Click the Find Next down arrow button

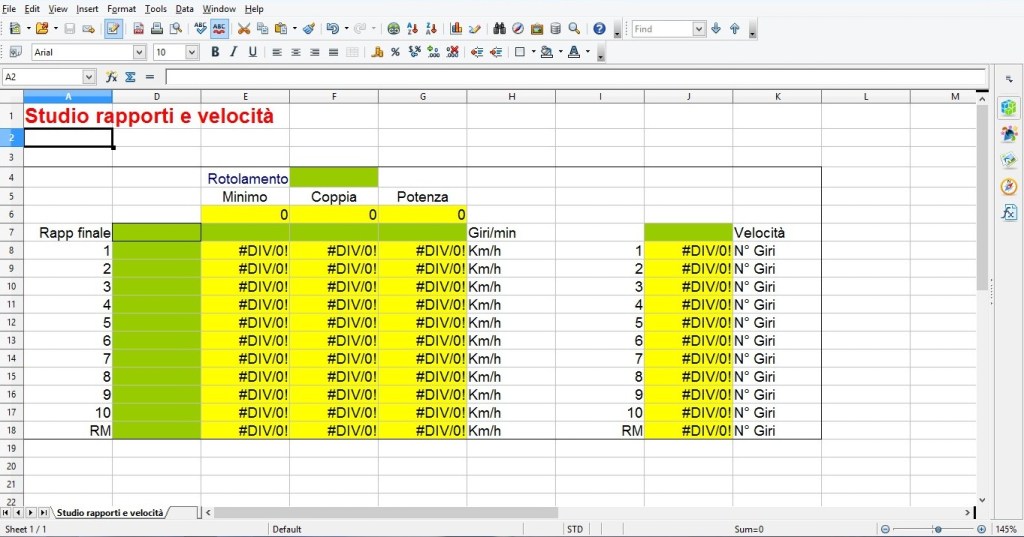[716, 29]
